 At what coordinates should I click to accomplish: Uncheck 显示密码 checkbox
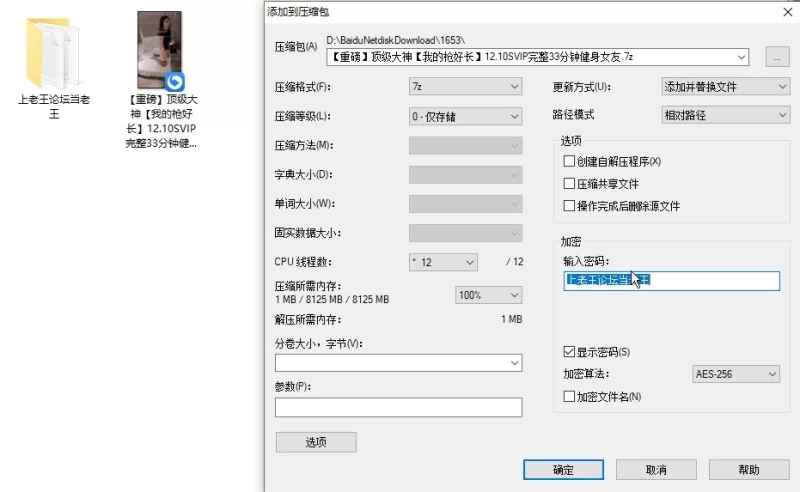[569, 352]
